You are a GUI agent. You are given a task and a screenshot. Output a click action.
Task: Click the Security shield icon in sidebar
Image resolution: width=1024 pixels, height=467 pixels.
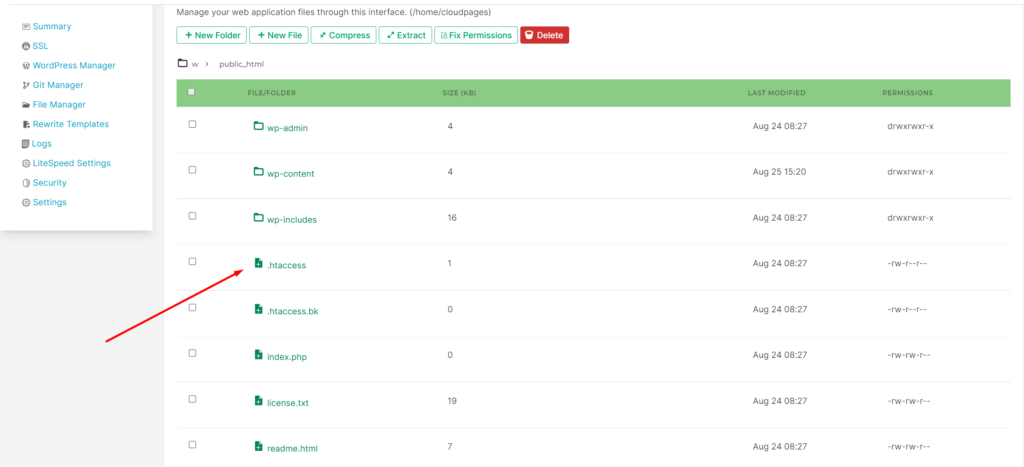point(26,183)
